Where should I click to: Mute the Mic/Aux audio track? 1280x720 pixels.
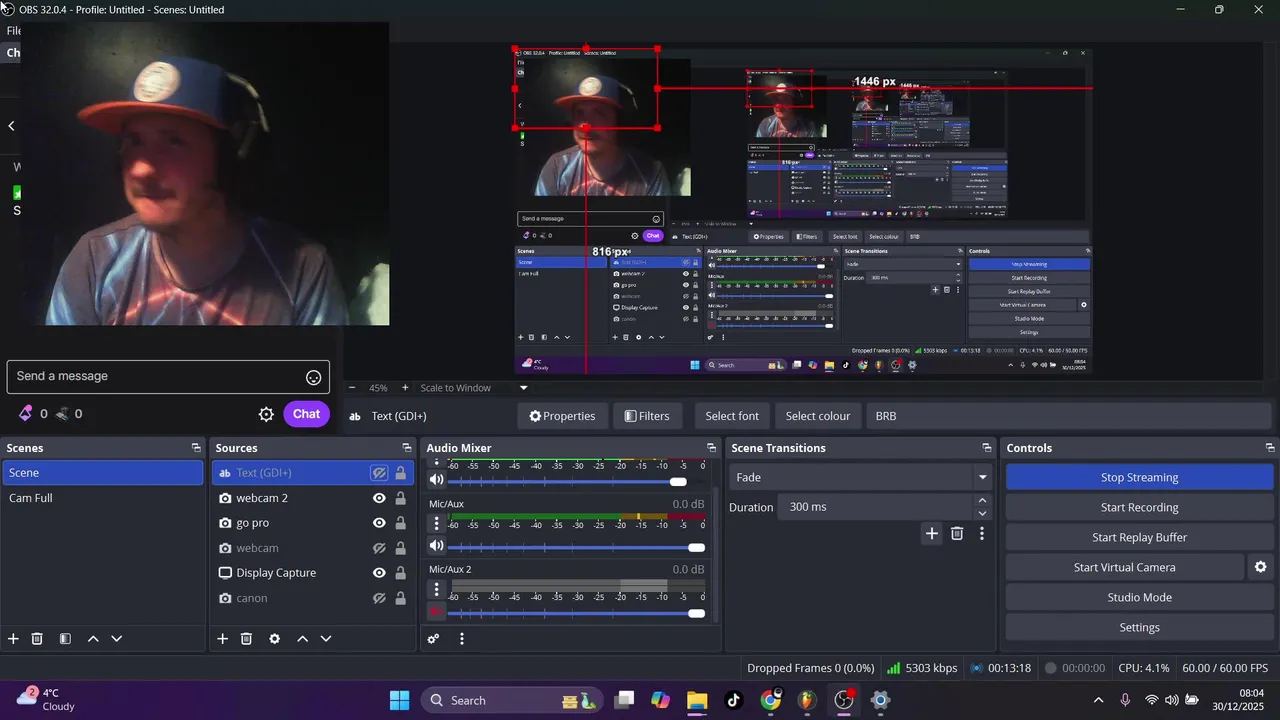[x=436, y=546]
